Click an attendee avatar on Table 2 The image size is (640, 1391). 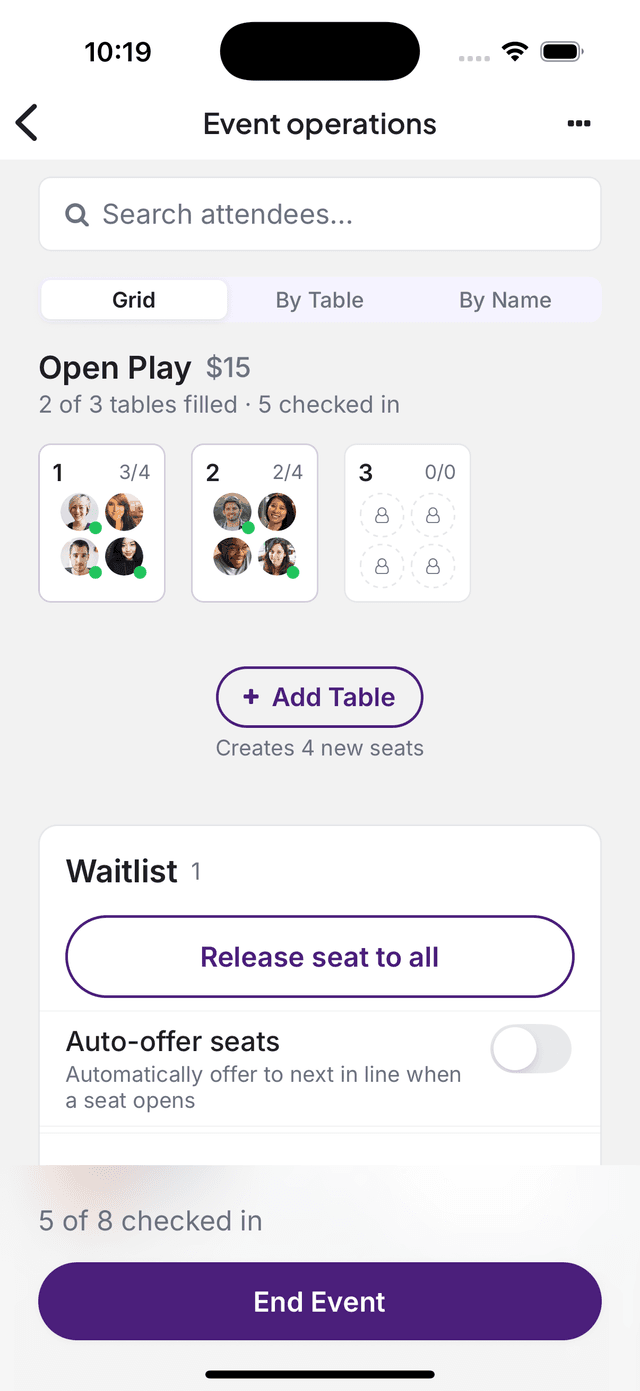pos(231,511)
